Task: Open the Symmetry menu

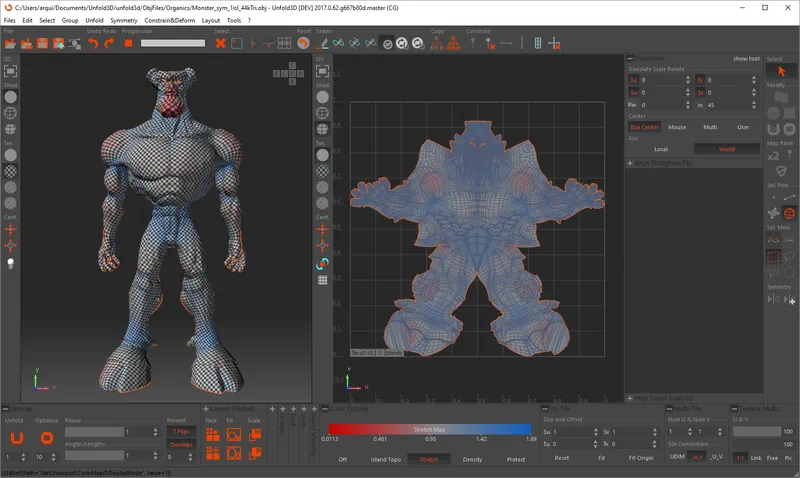Action: tap(124, 20)
